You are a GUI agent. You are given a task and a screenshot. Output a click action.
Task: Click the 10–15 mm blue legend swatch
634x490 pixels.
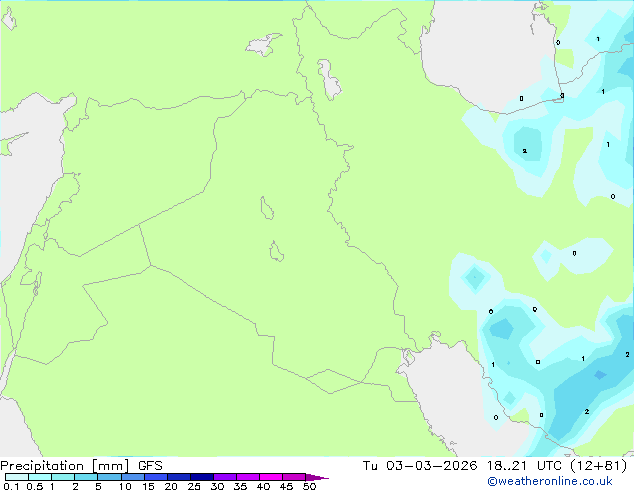point(133,477)
